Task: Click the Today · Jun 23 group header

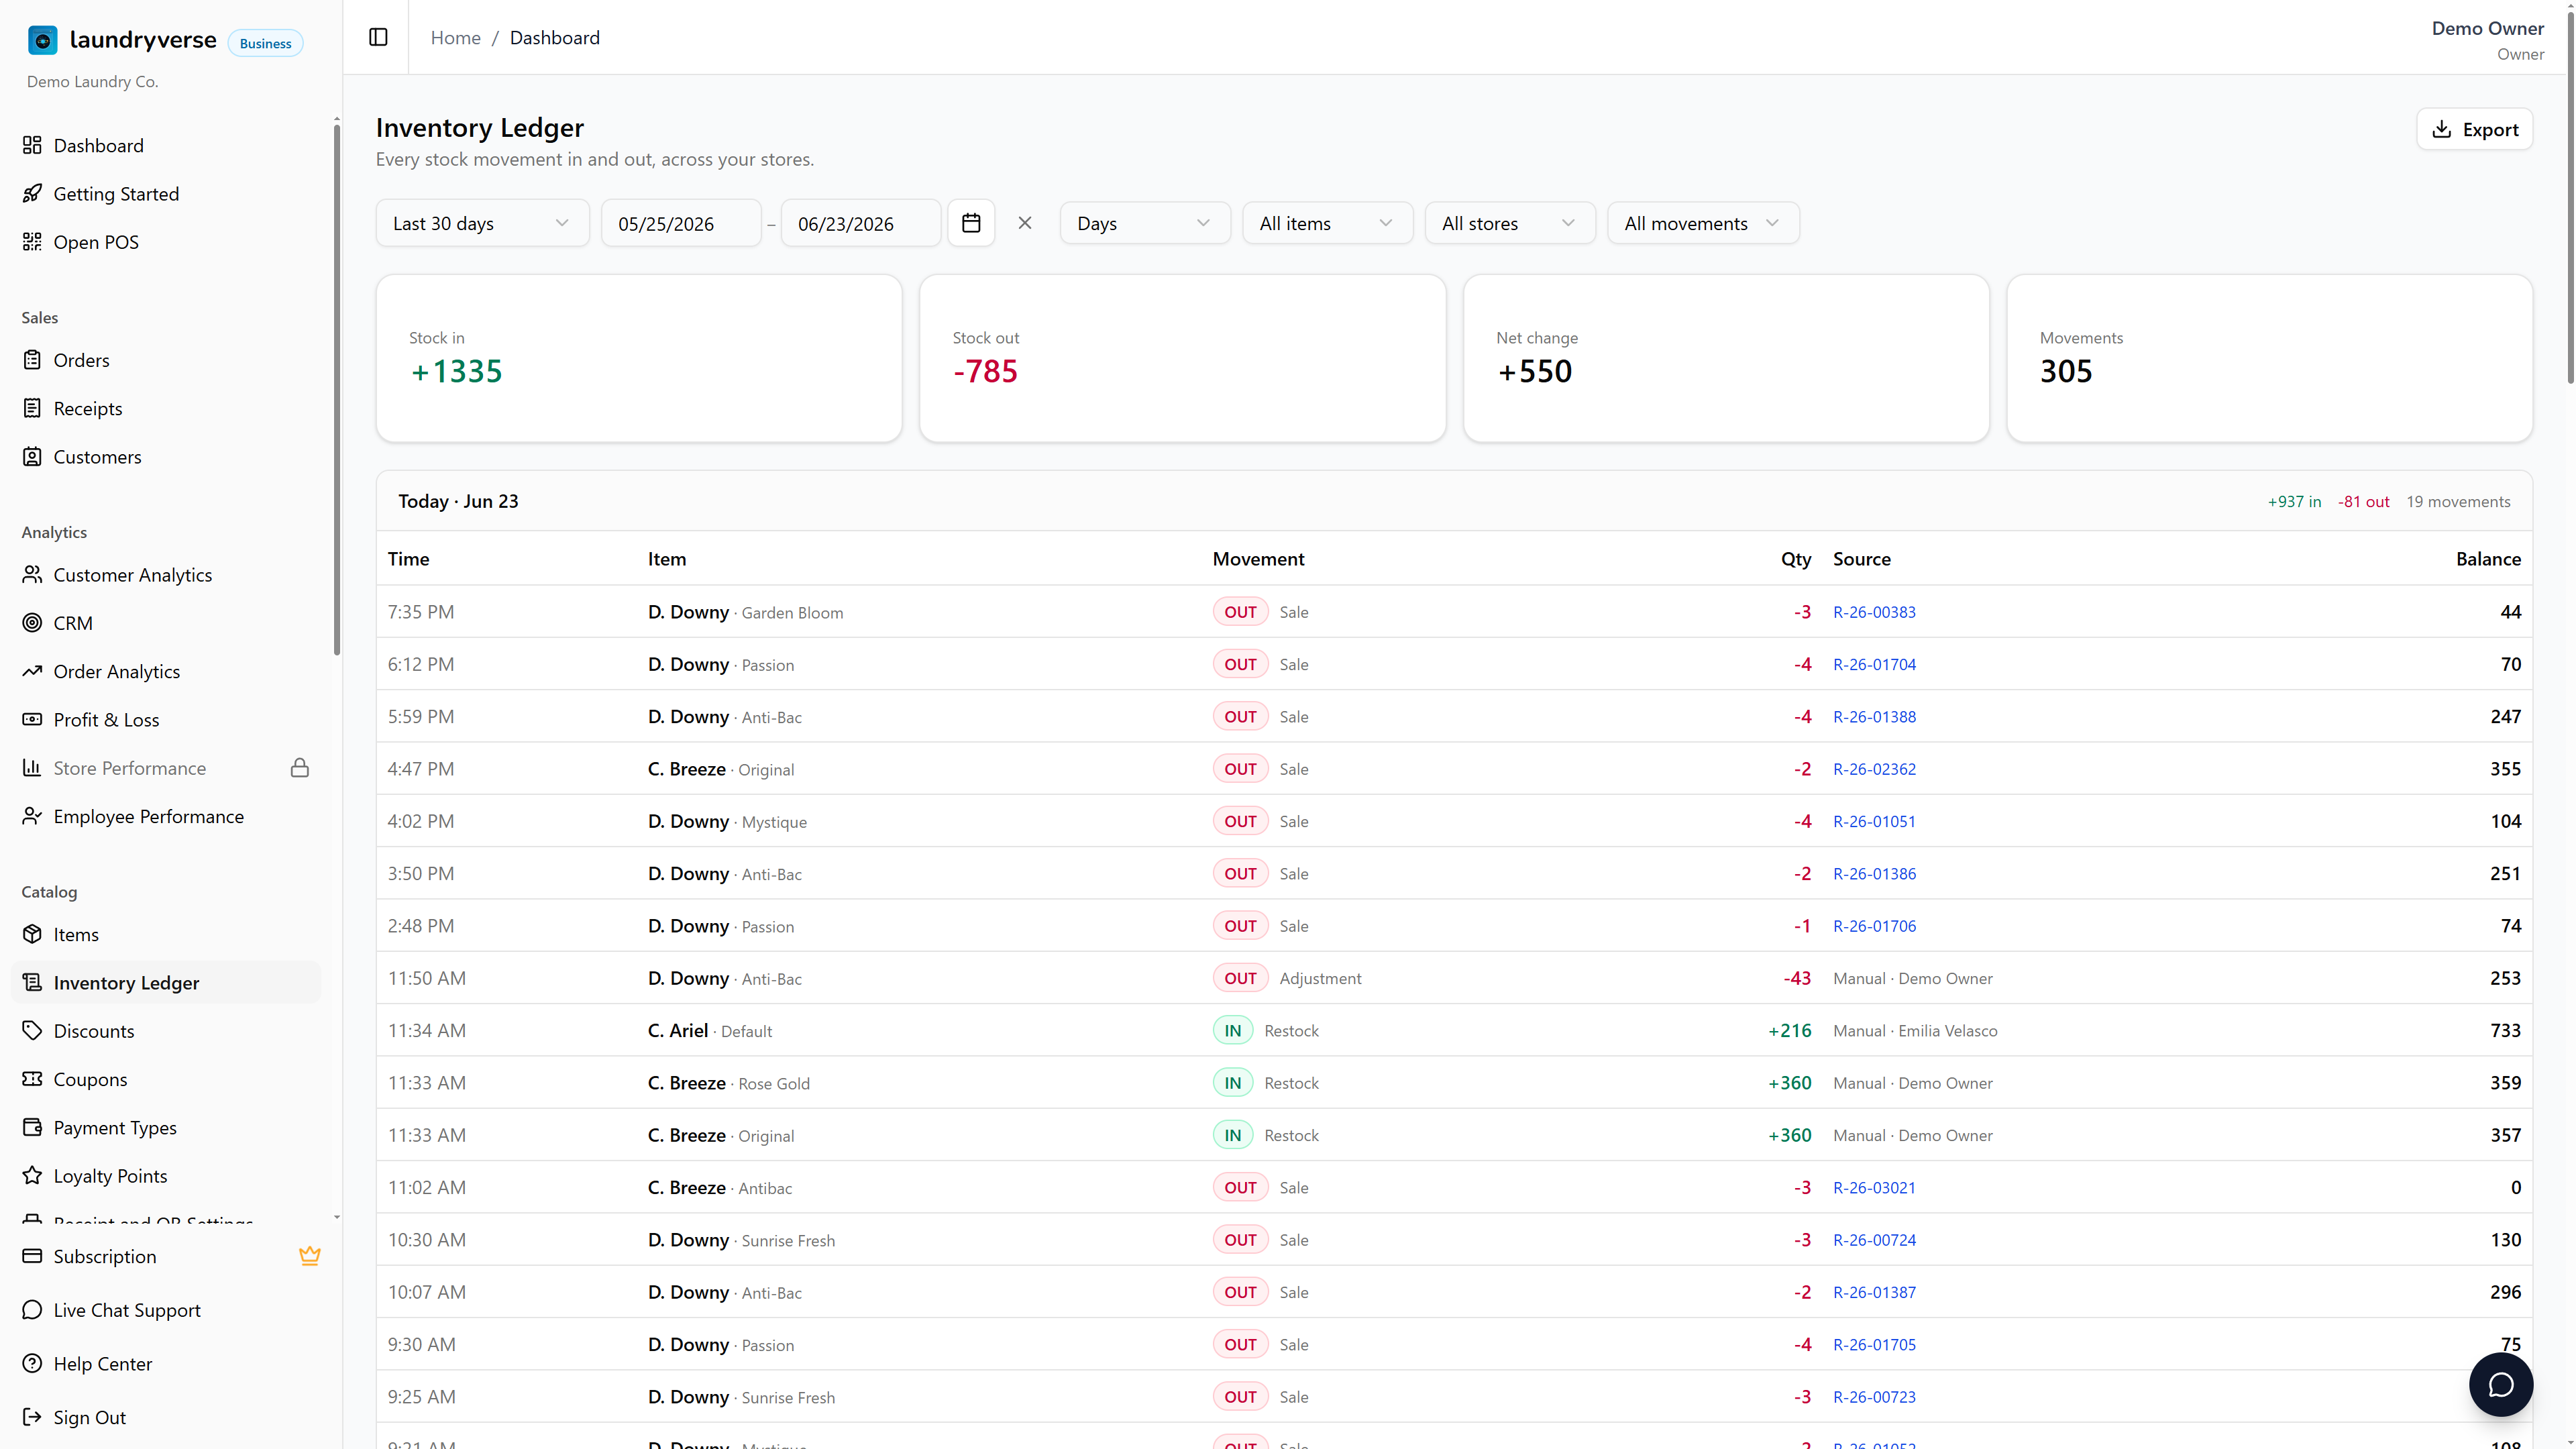Action: tap(1454, 501)
